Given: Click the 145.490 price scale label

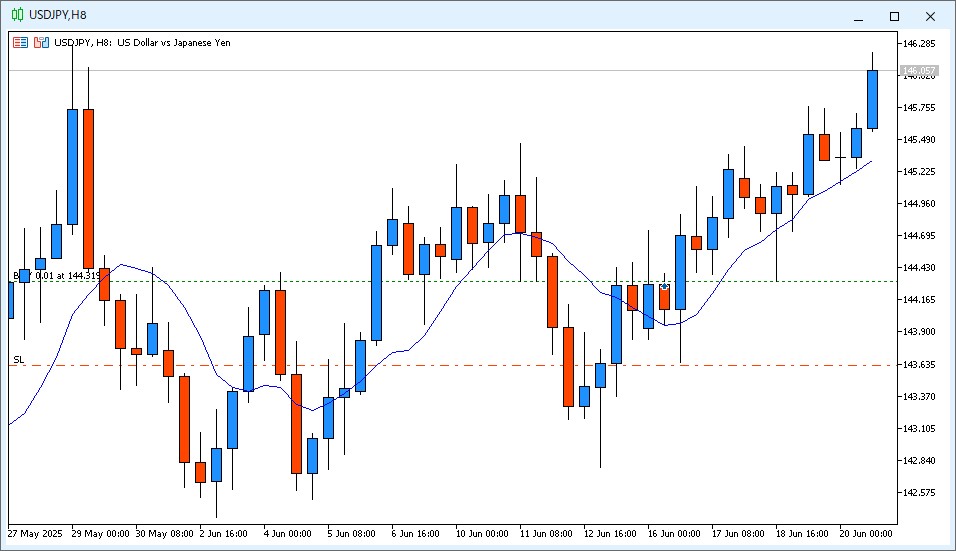Looking at the screenshot, I should point(919,140).
